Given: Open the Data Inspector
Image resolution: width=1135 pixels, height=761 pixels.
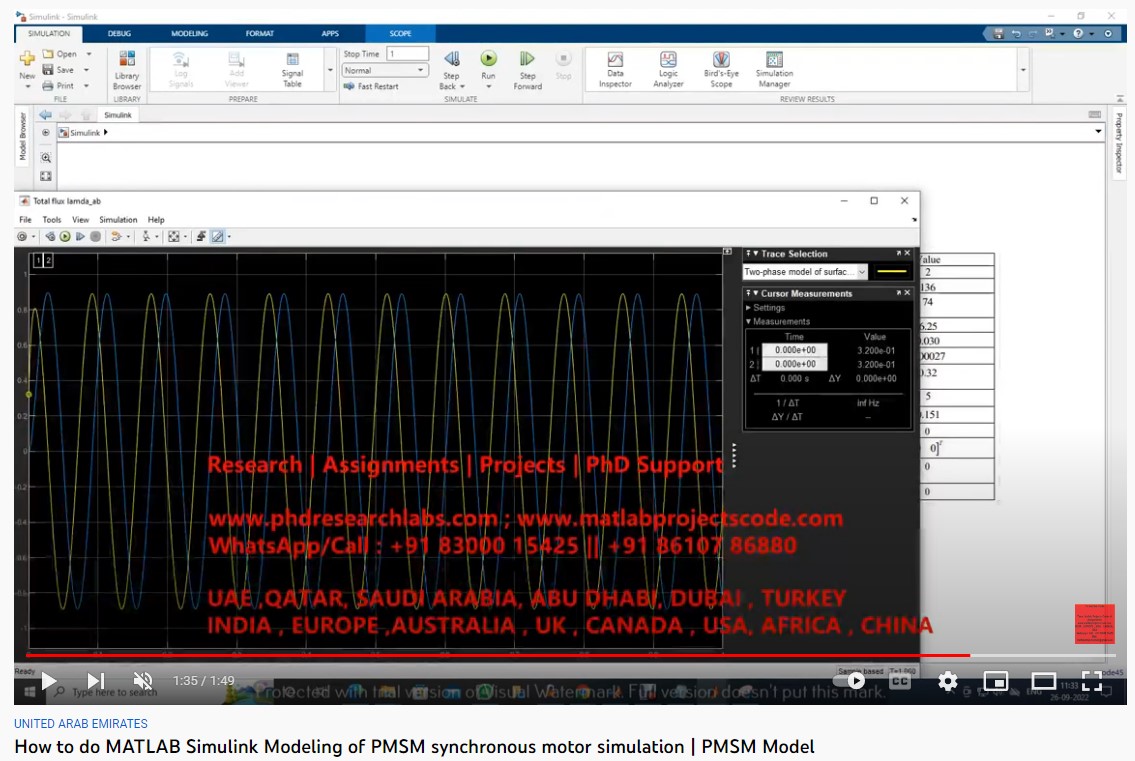Looking at the screenshot, I should coord(615,69).
